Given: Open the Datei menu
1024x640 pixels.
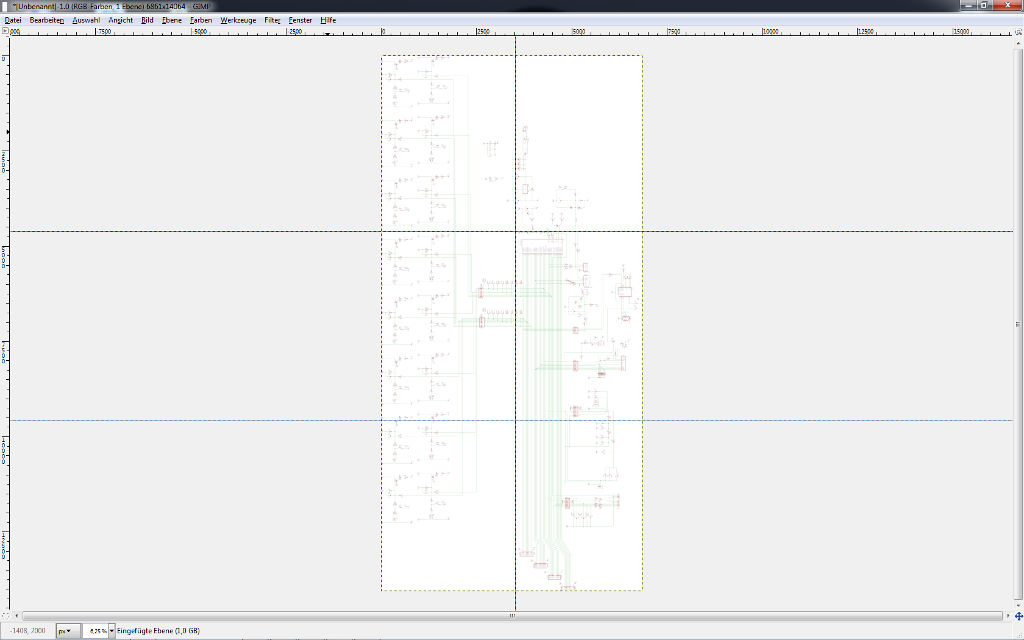Looking at the screenshot, I should (13, 20).
